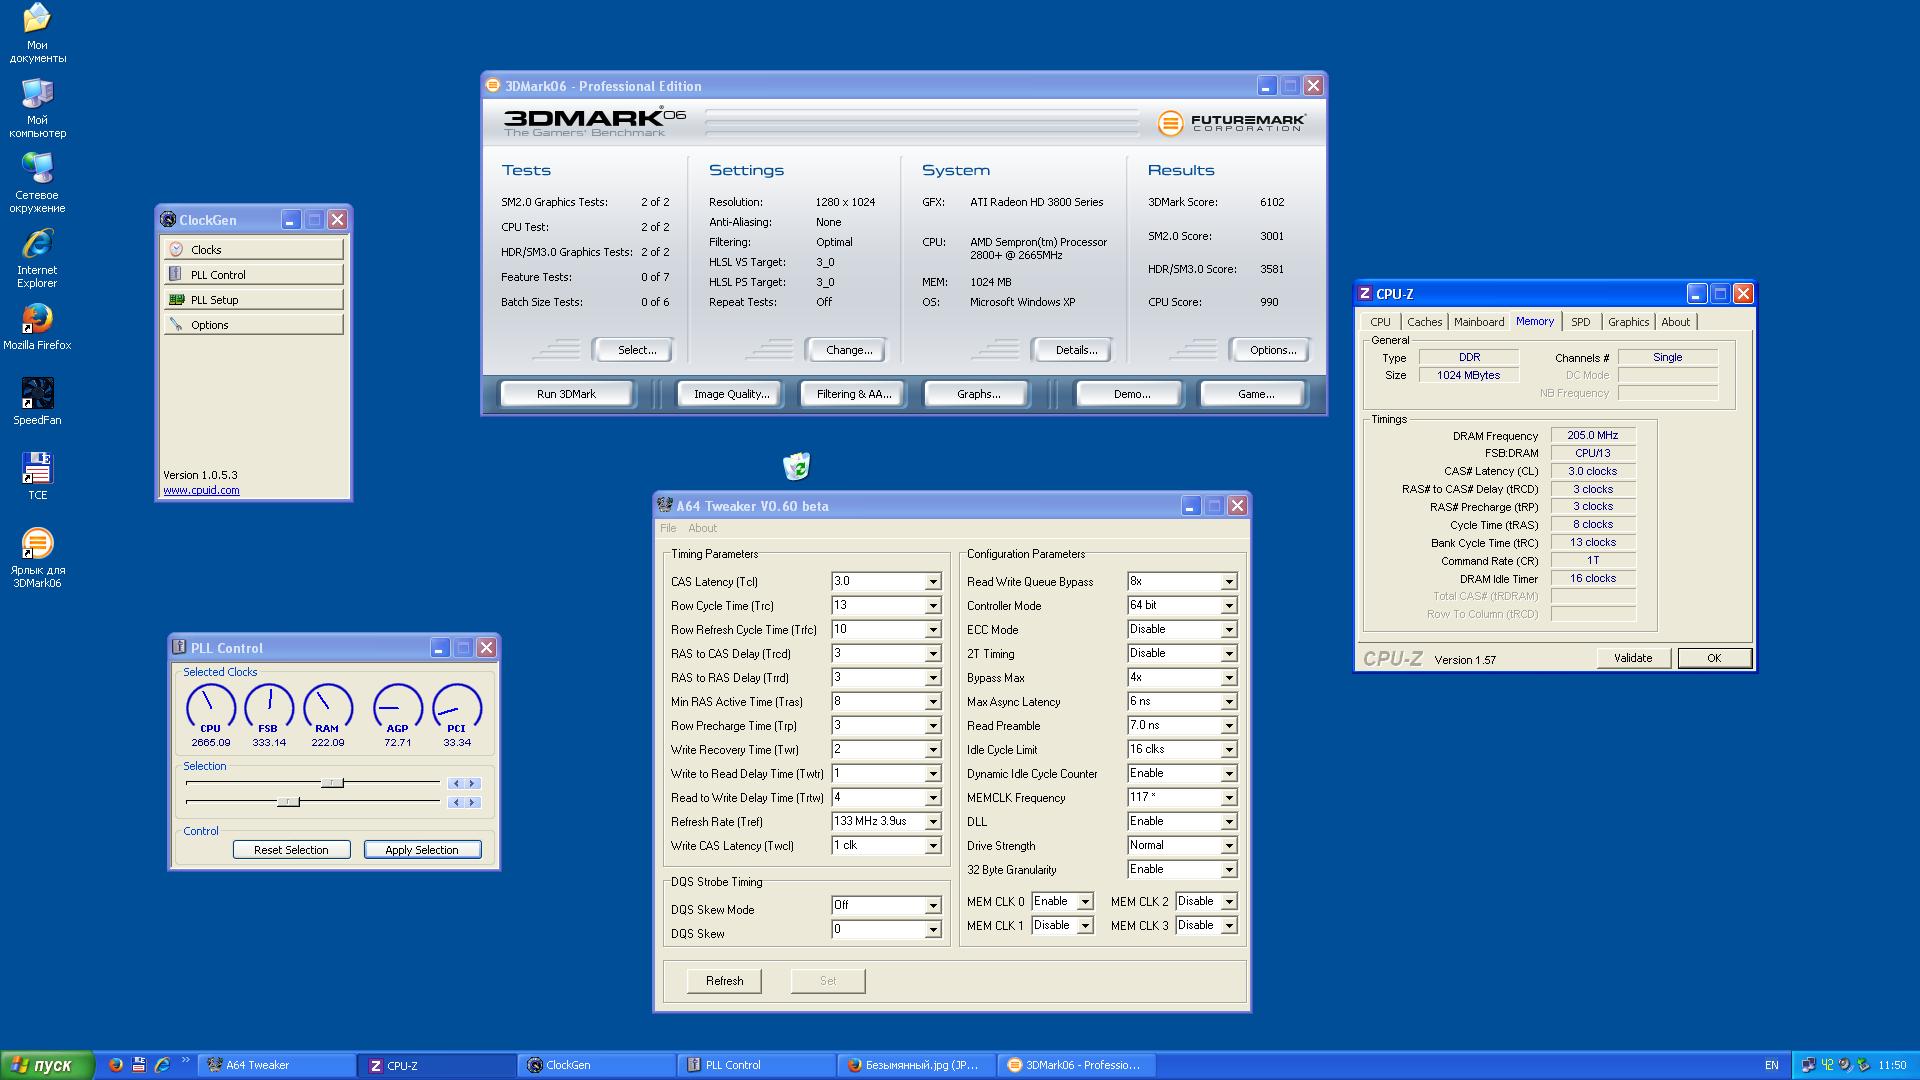Click the upper PLL selection slider thumb

pos(332,783)
